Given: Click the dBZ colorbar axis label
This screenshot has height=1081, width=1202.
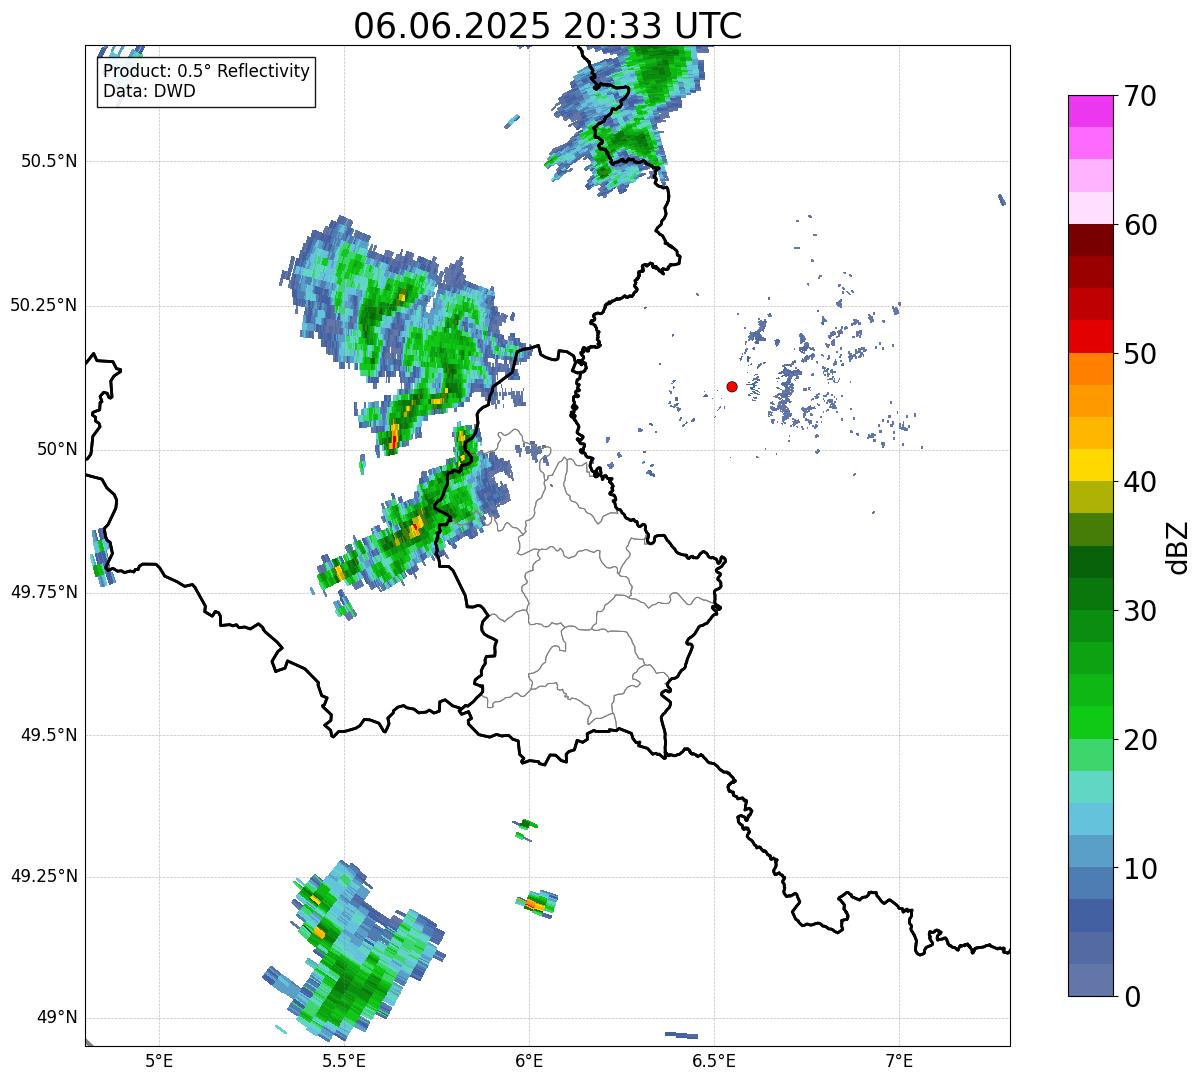Looking at the screenshot, I should pyautogui.click(x=1178, y=547).
